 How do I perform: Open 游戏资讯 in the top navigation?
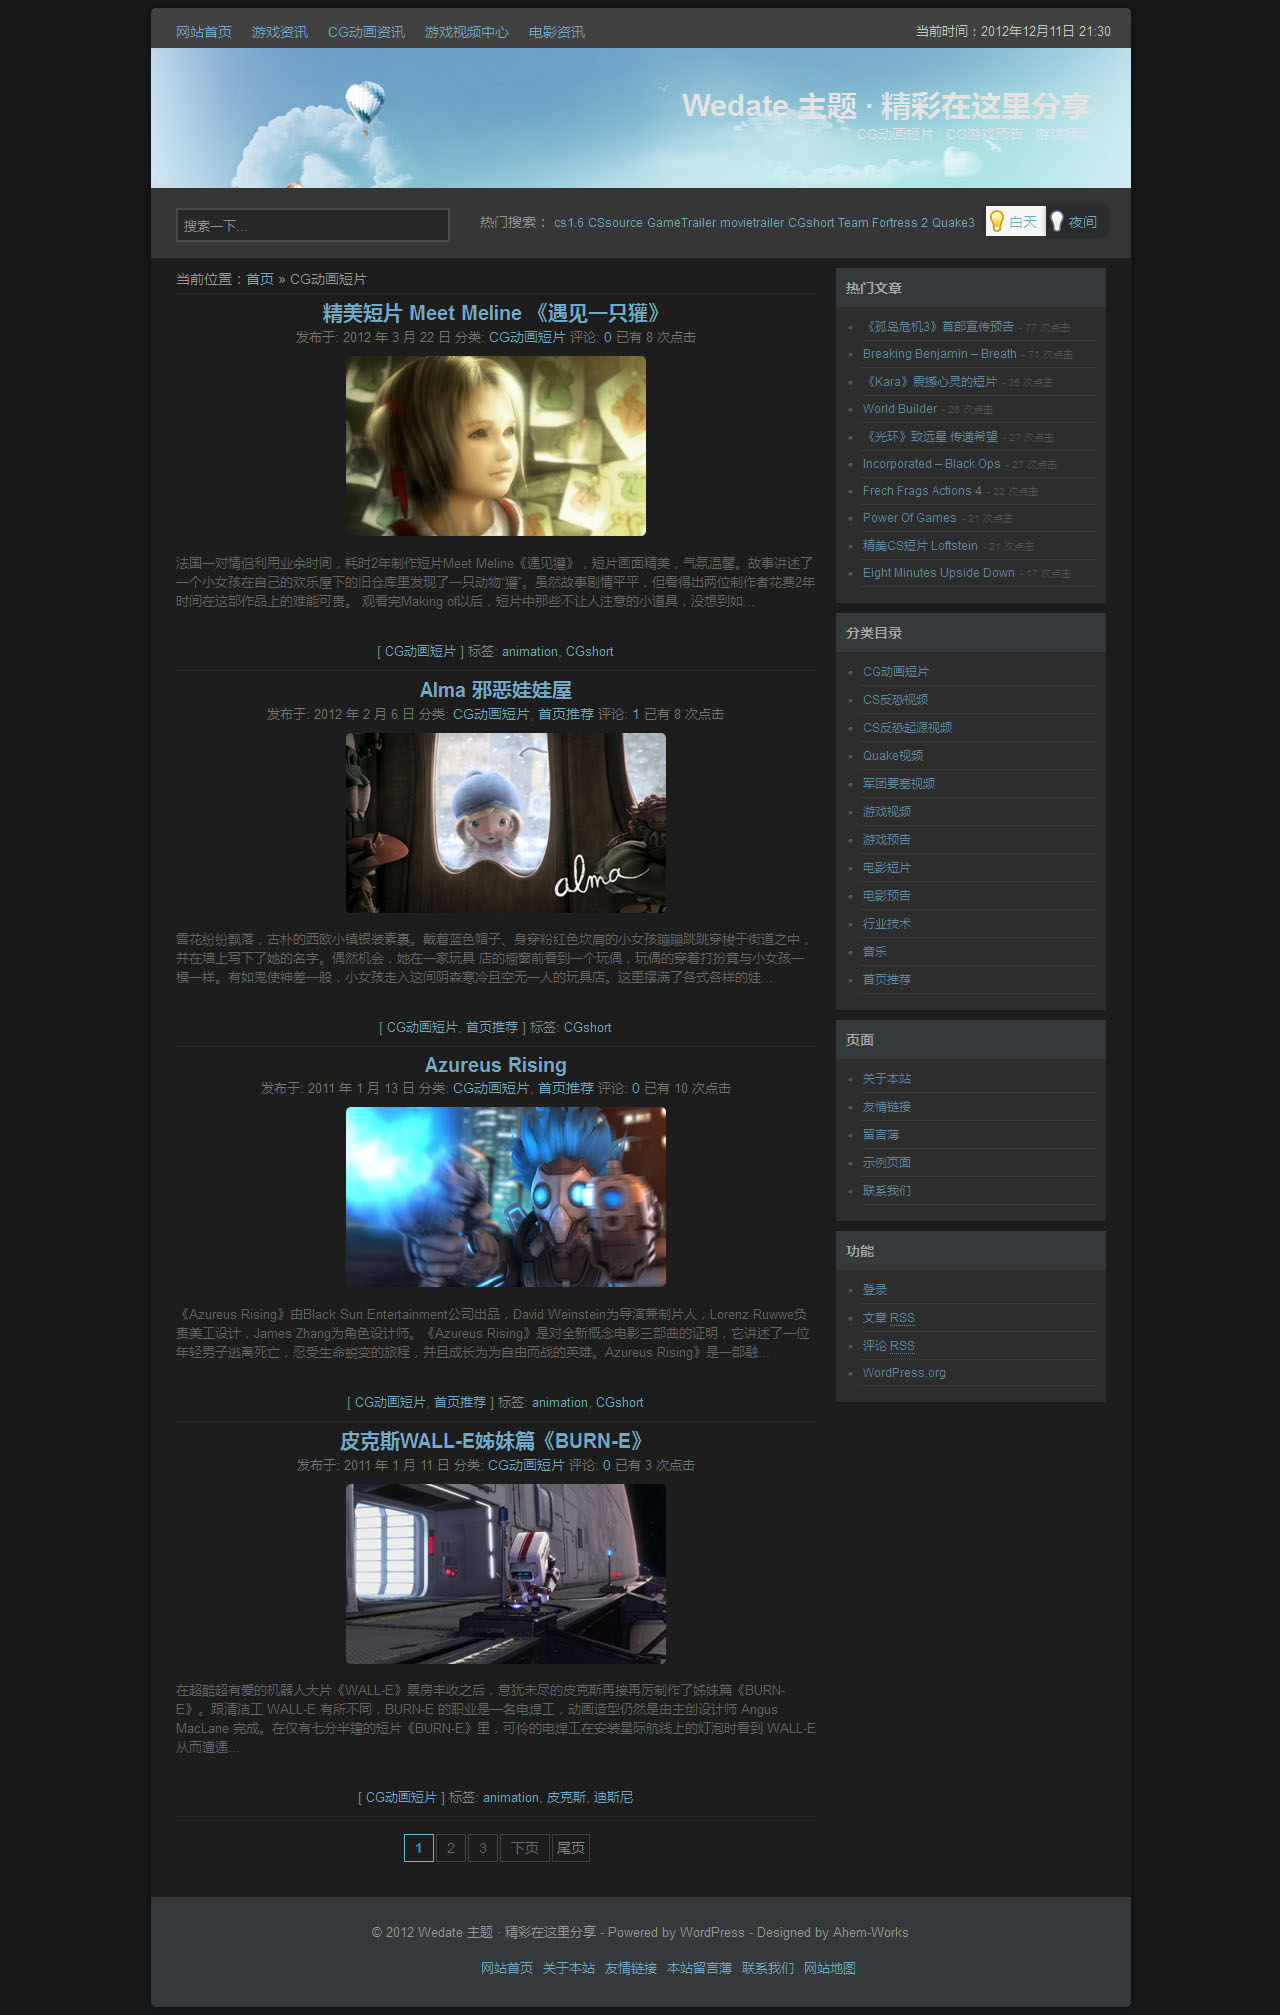pyautogui.click(x=280, y=32)
